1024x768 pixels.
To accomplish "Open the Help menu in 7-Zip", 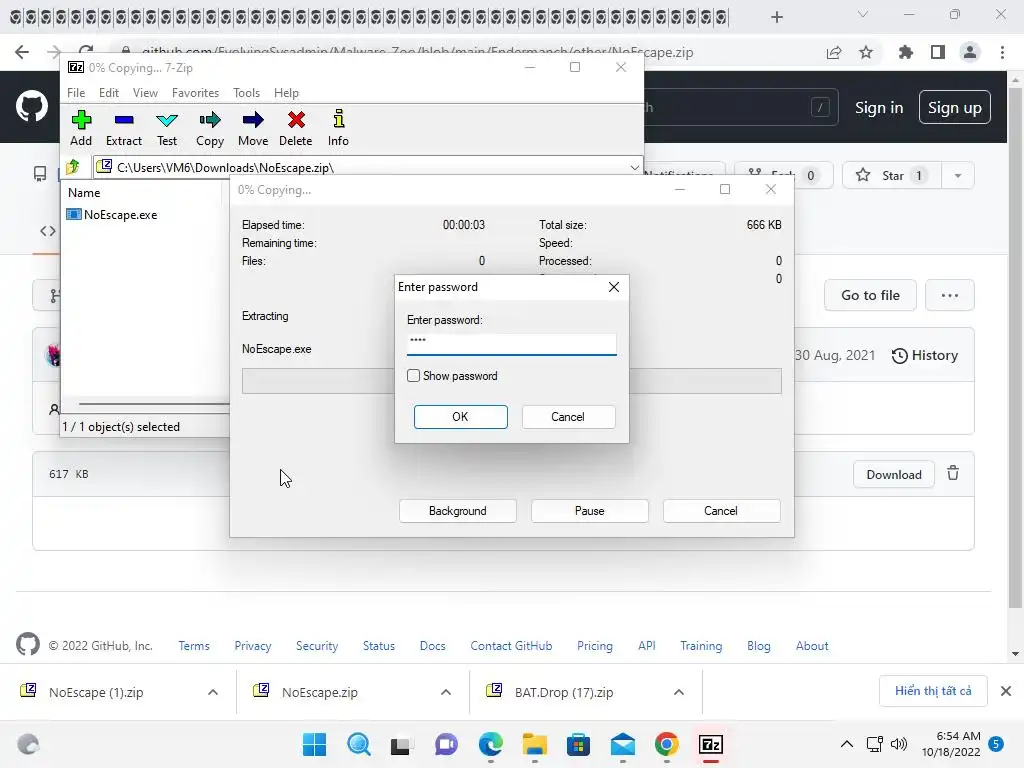I will 286,93.
